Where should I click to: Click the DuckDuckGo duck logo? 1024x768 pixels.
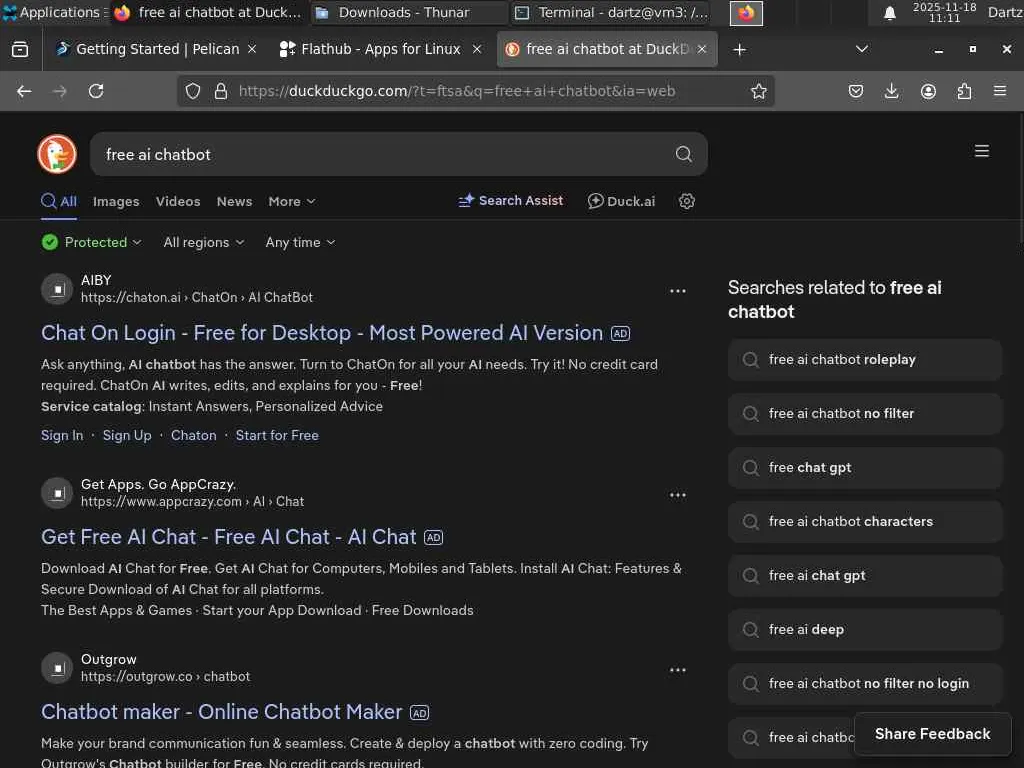click(x=57, y=154)
